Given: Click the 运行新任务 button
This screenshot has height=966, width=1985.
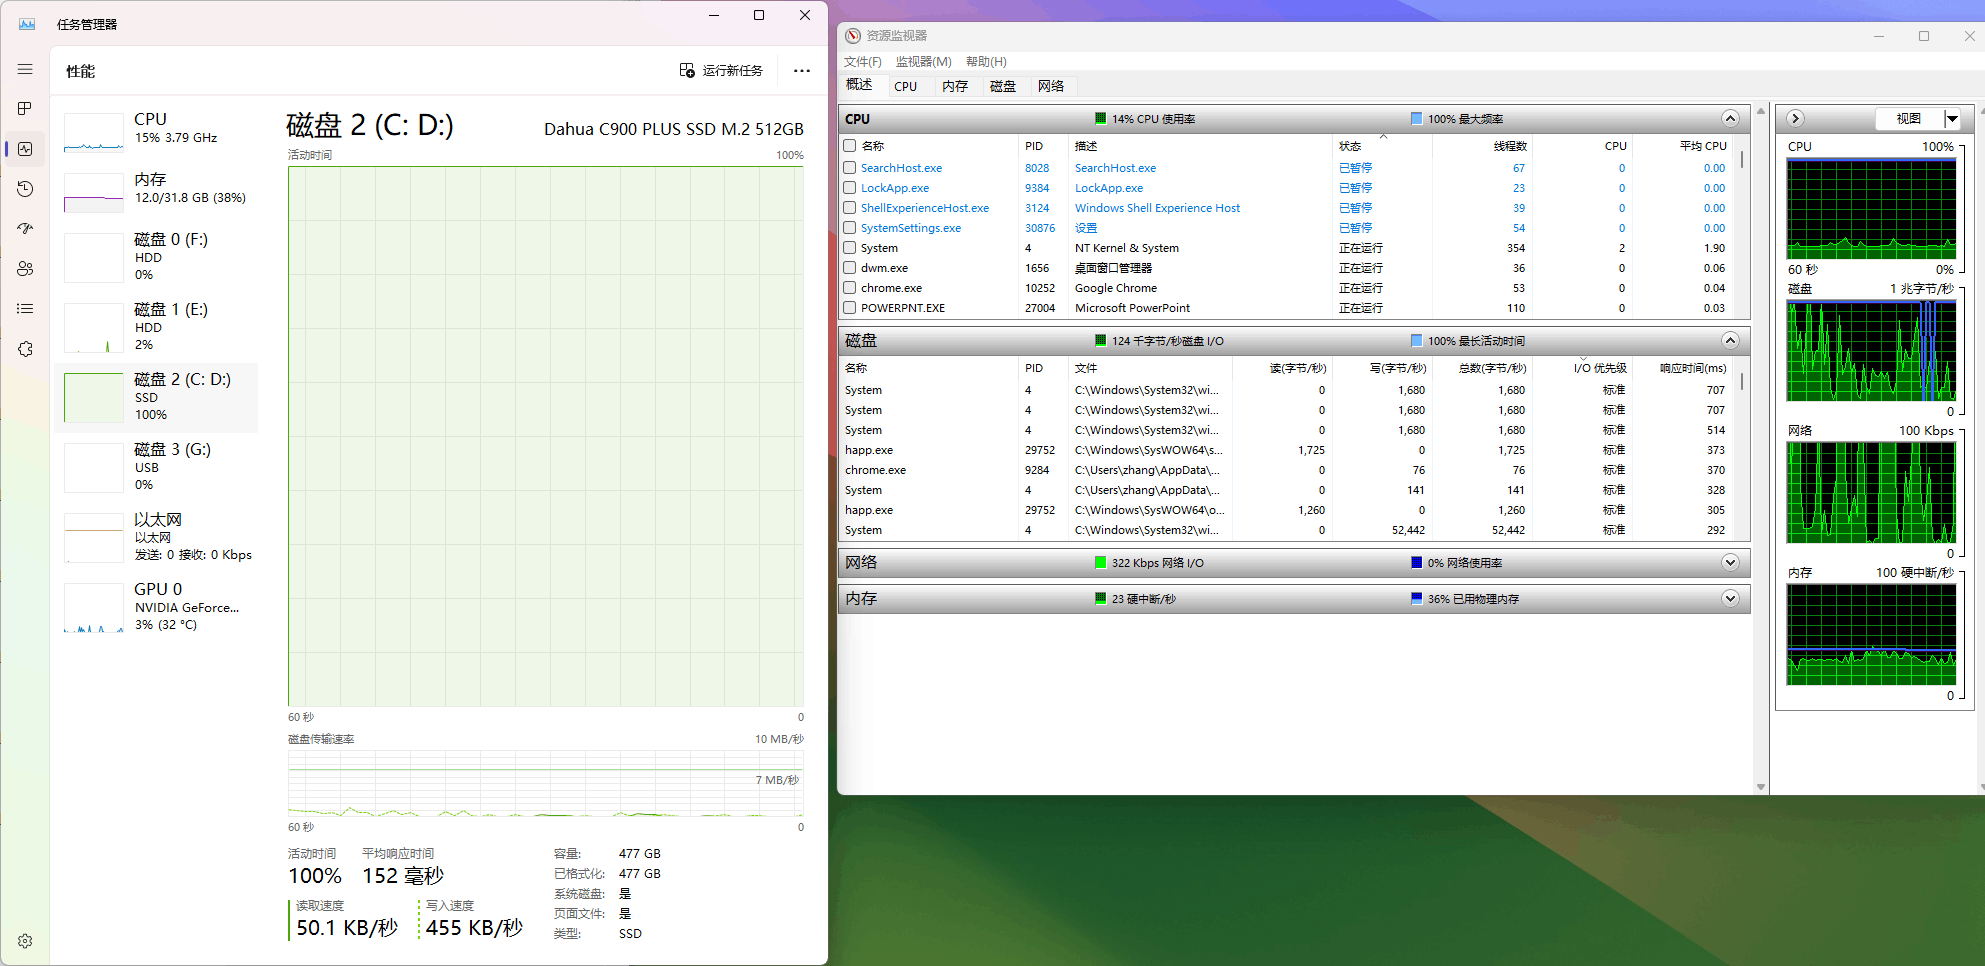Looking at the screenshot, I should (721, 70).
